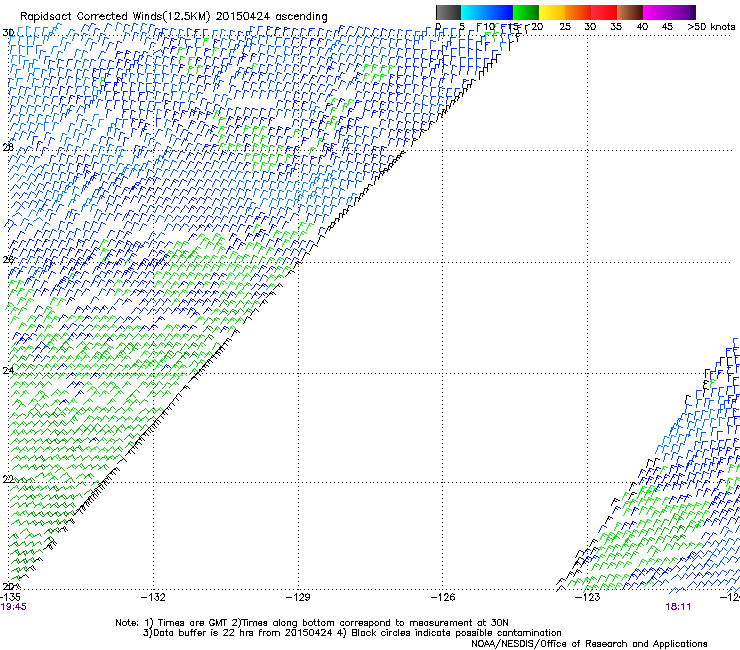Image resolution: width=740 pixels, height=650 pixels.
Task: Click the cyan-blue 5-15 knots color segment
Action: [x=487, y=12]
